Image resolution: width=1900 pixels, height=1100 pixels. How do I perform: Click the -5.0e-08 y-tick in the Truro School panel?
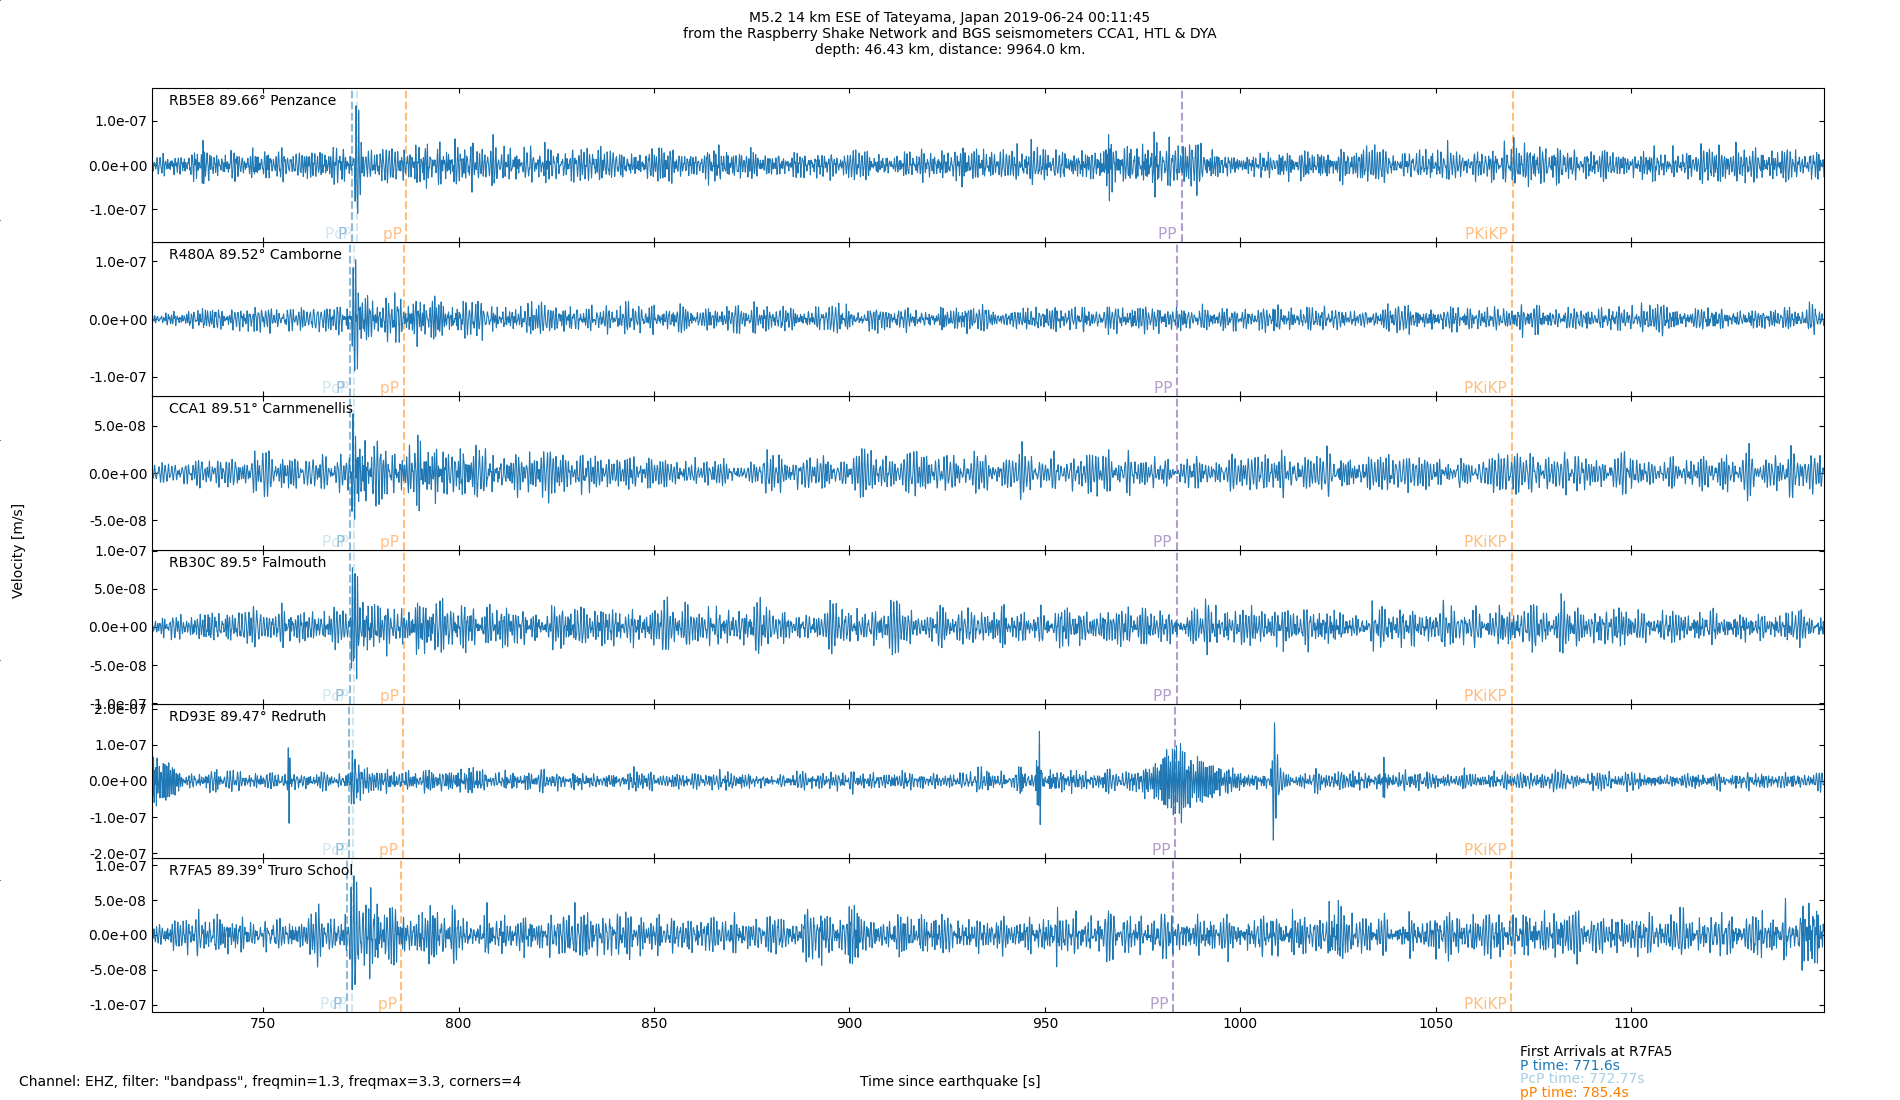pos(118,970)
